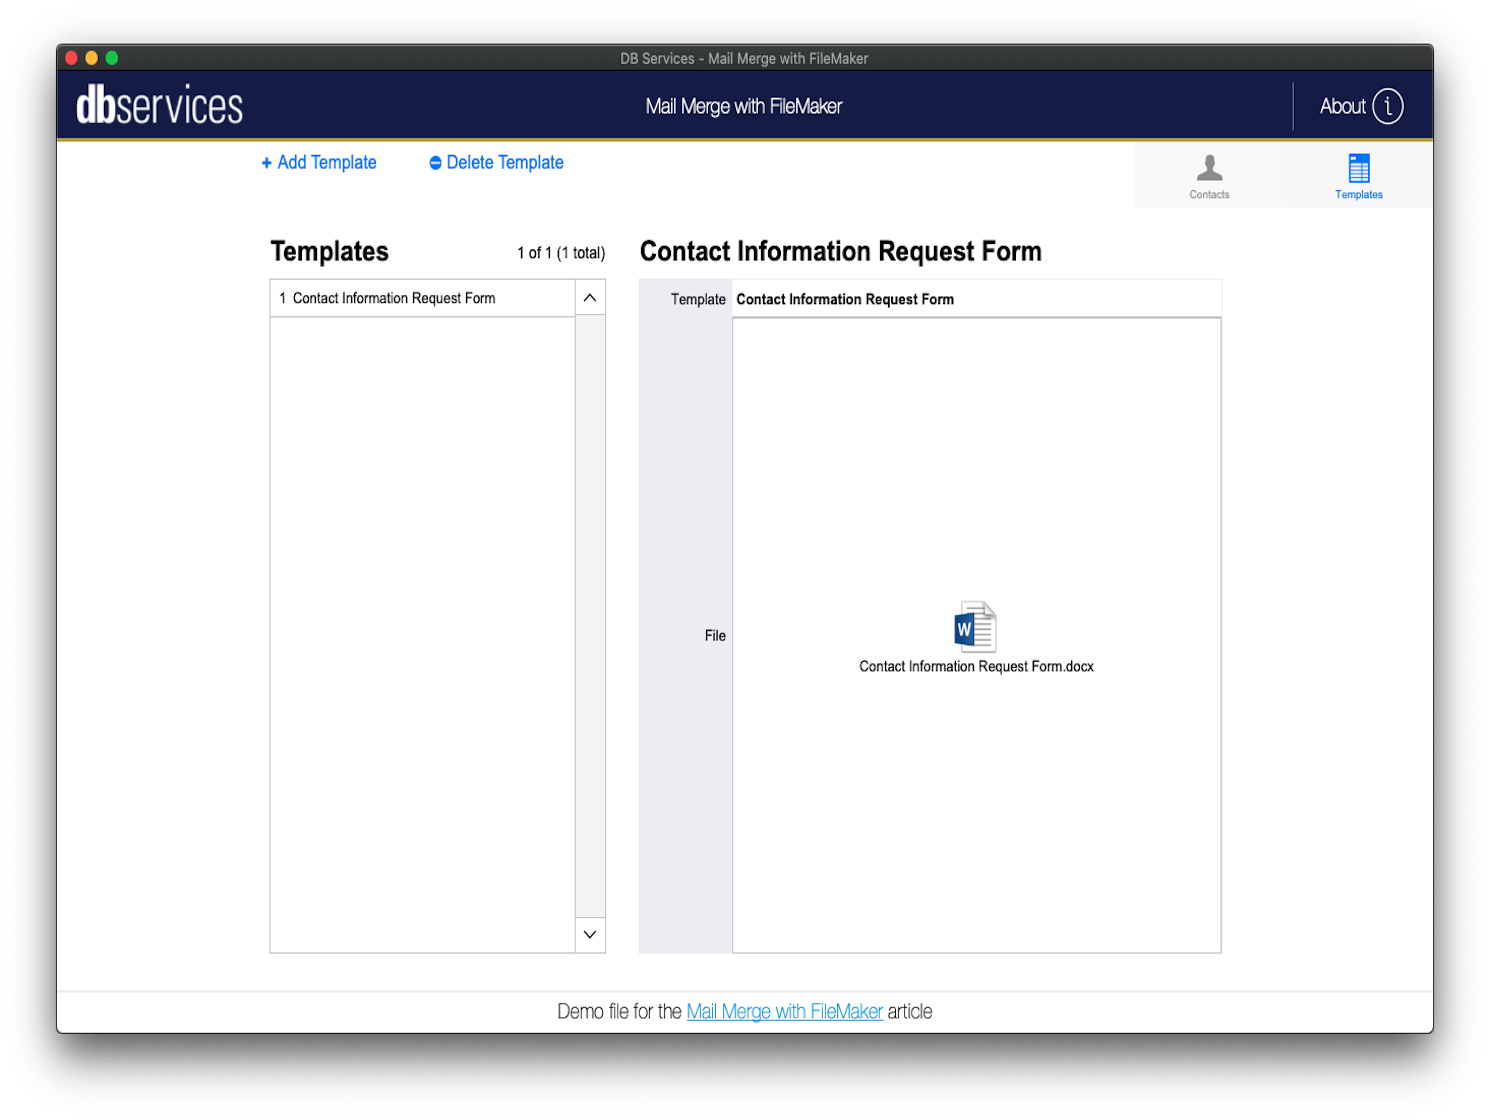
Task: Open the Contacts tab
Action: coord(1209,176)
